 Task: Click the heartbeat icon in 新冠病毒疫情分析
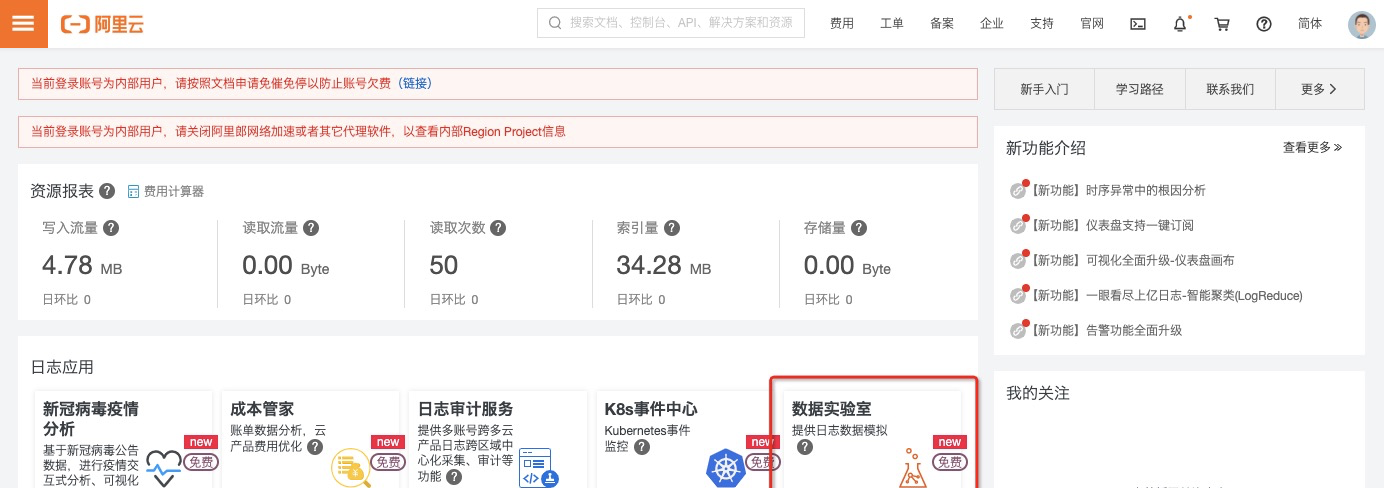pyautogui.click(x=165, y=469)
